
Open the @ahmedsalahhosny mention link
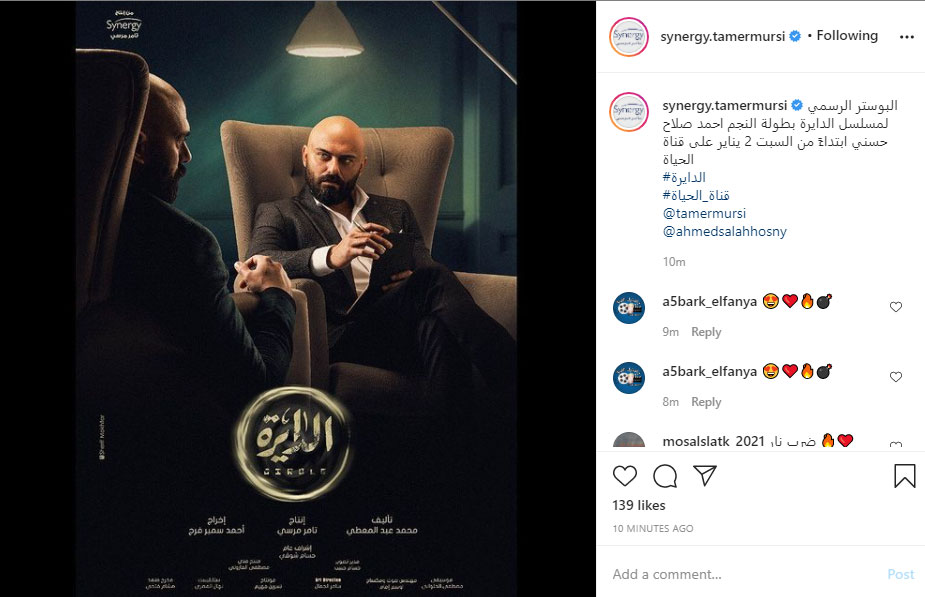pyautogui.click(x=724, y=231)
